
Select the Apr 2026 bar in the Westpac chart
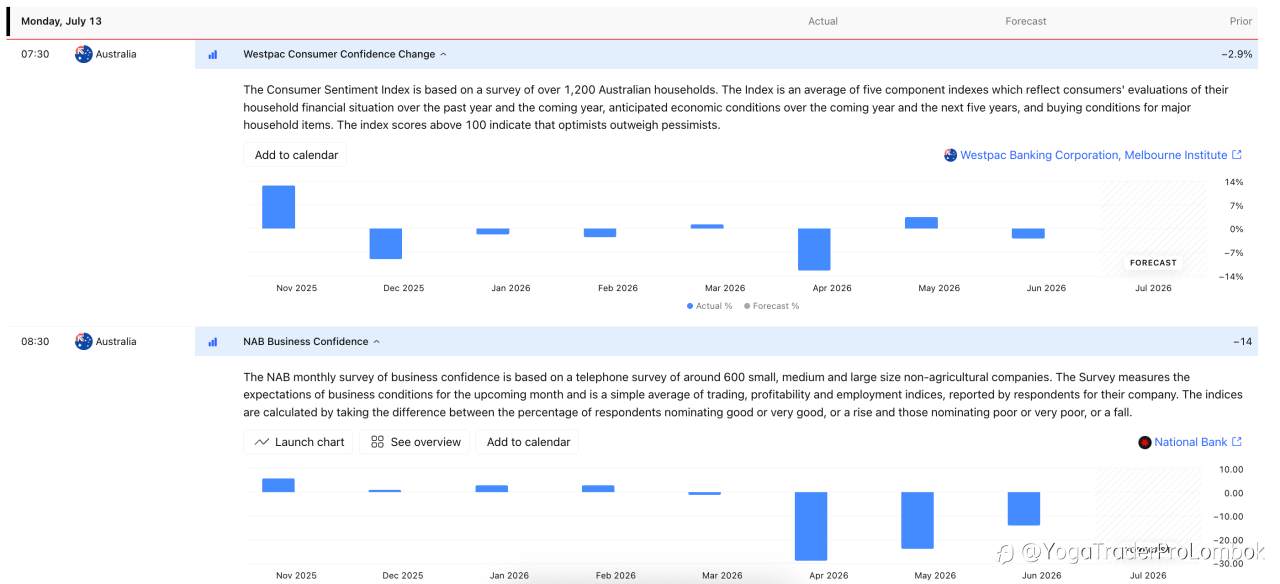click(x=814, y=249)
